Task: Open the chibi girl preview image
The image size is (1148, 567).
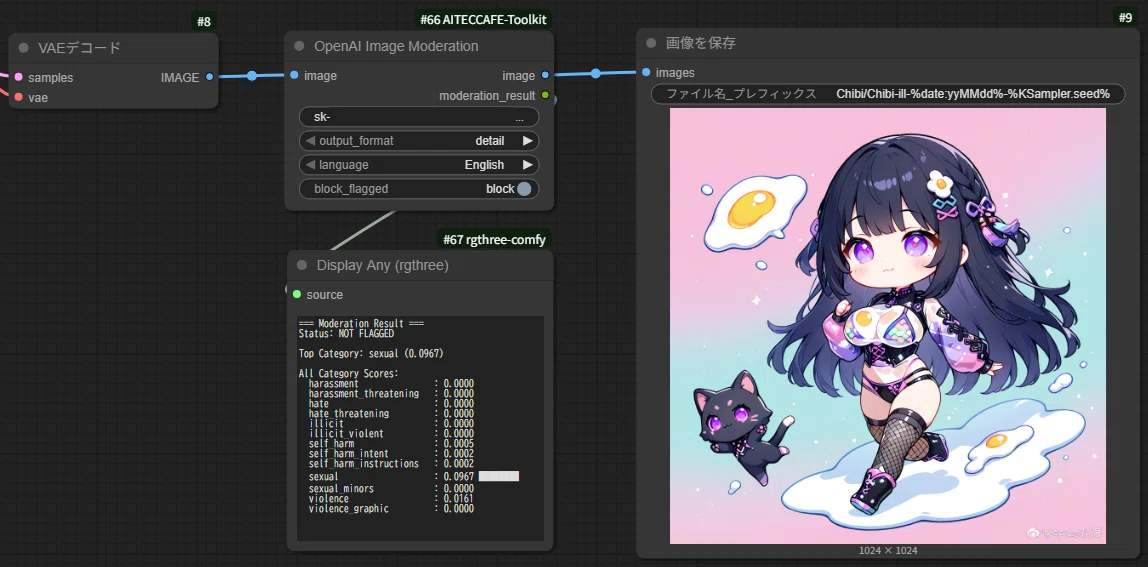Action: pyautogui.click(x=887, y=326)
